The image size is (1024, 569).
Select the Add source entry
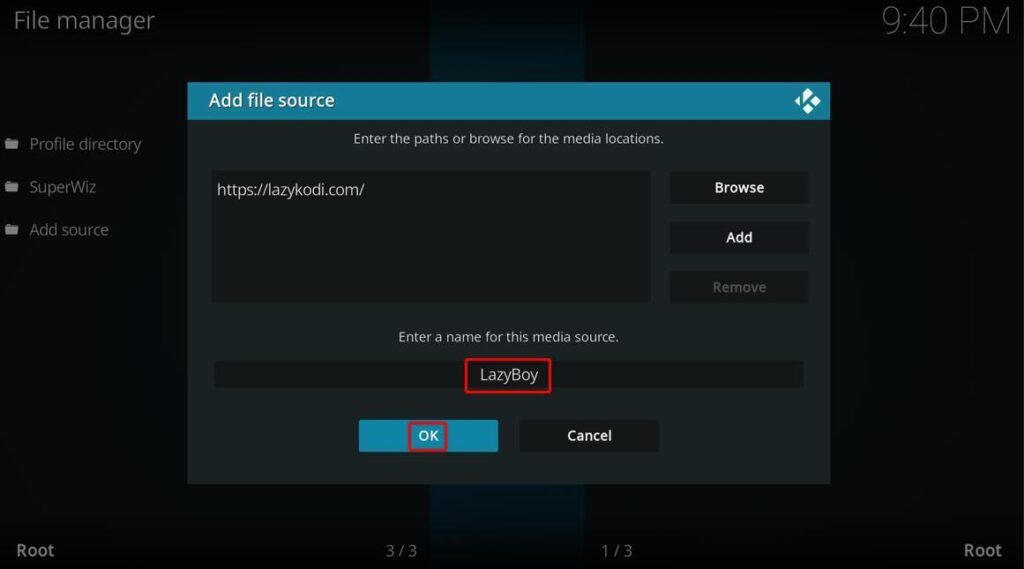click(69, 230)
